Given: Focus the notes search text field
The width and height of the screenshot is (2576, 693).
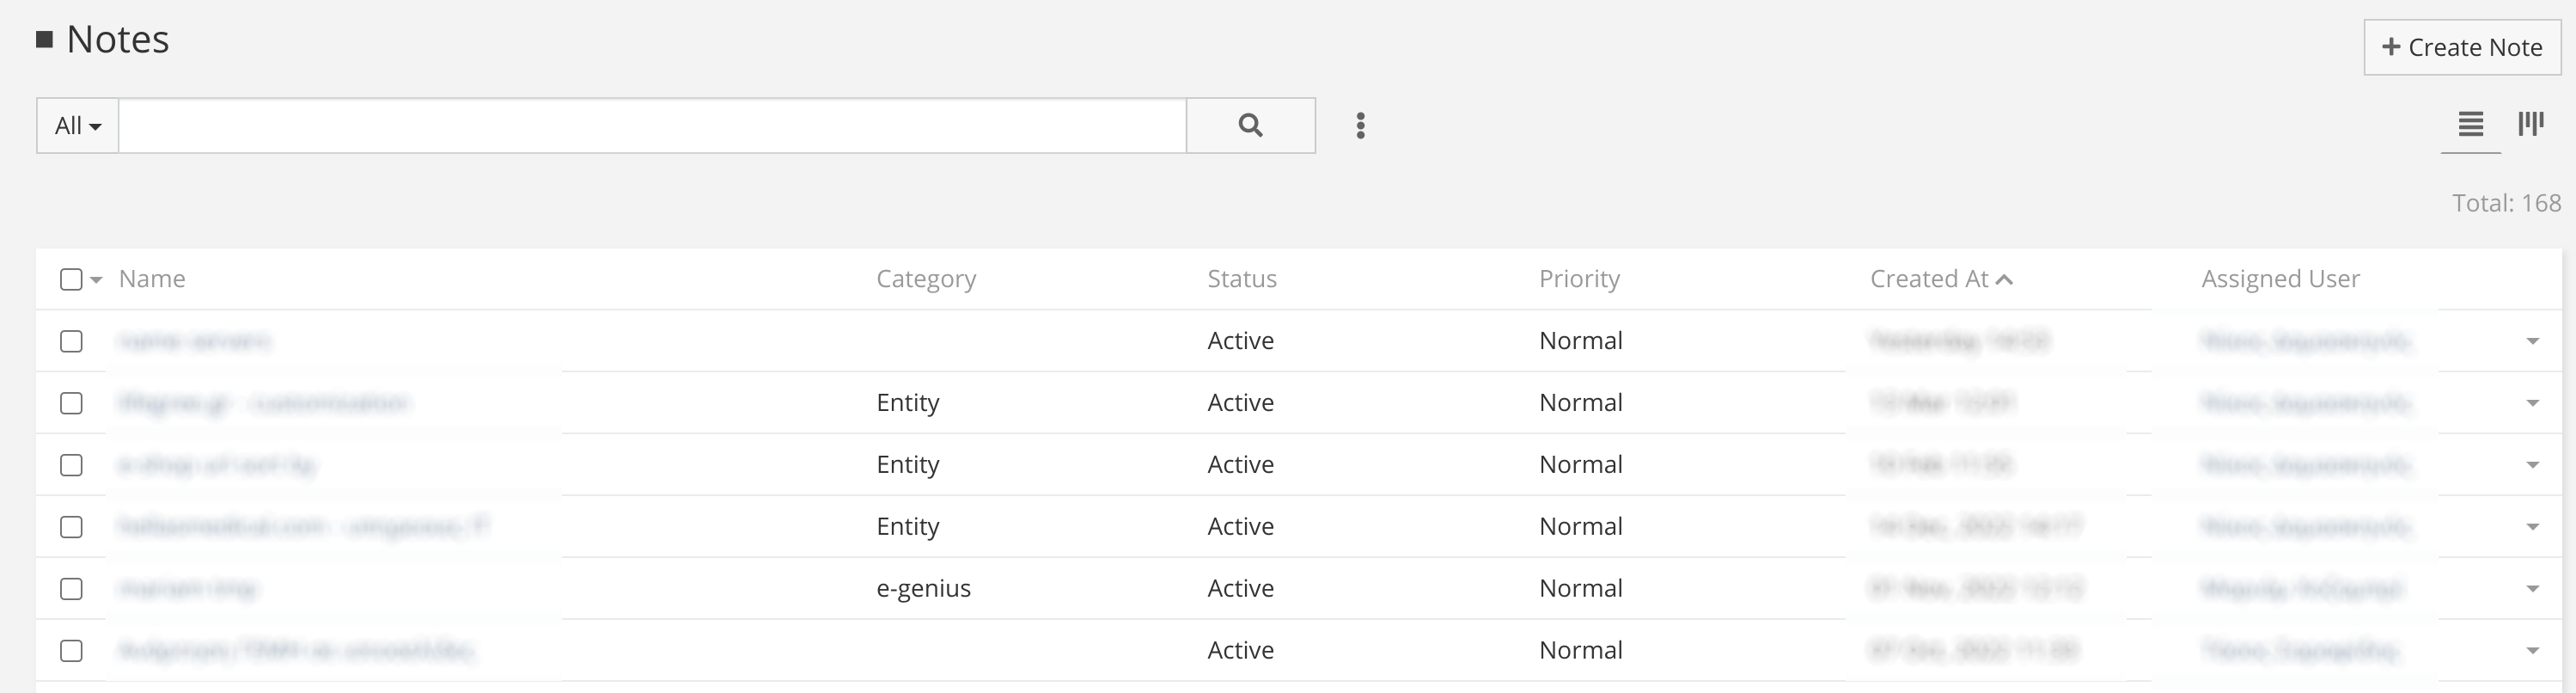Looking at the screenshot, I should pos(652,126).
